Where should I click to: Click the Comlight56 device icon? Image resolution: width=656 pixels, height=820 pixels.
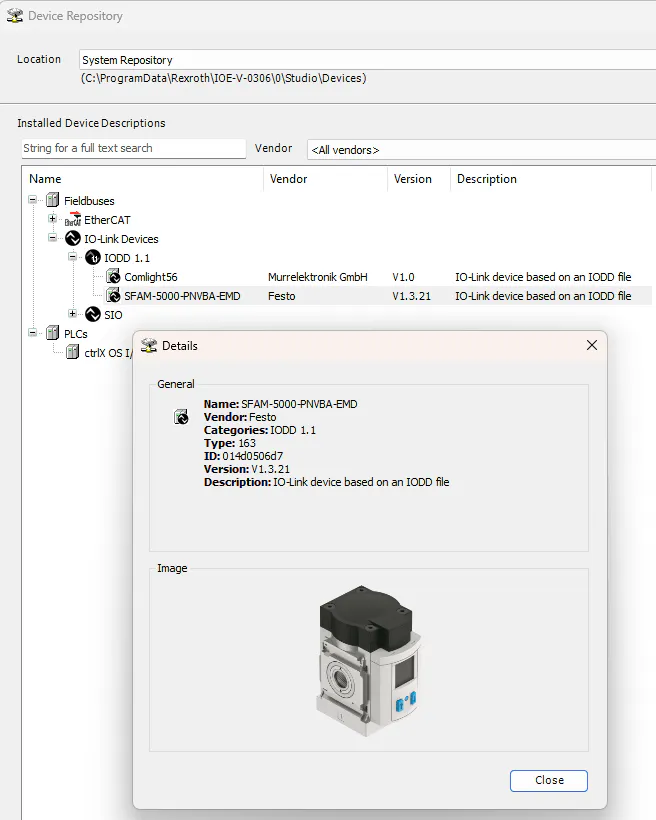point(113,277)
